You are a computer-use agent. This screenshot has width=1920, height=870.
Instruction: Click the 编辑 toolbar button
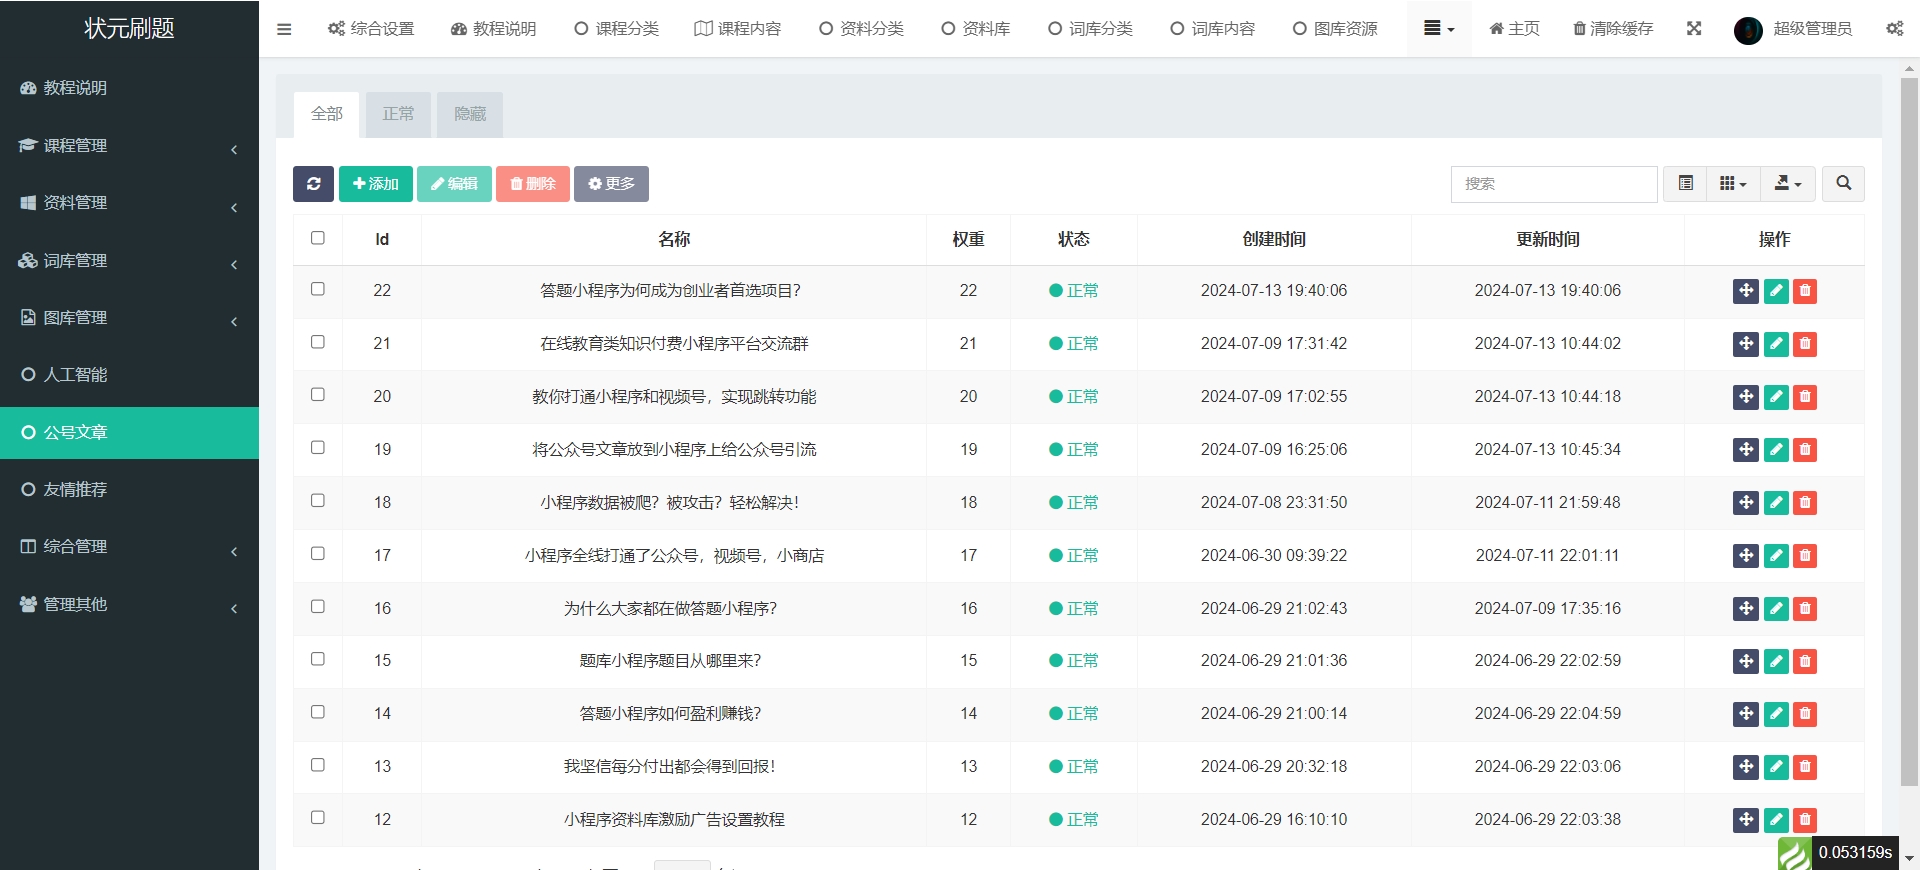(x=454, y=184)
